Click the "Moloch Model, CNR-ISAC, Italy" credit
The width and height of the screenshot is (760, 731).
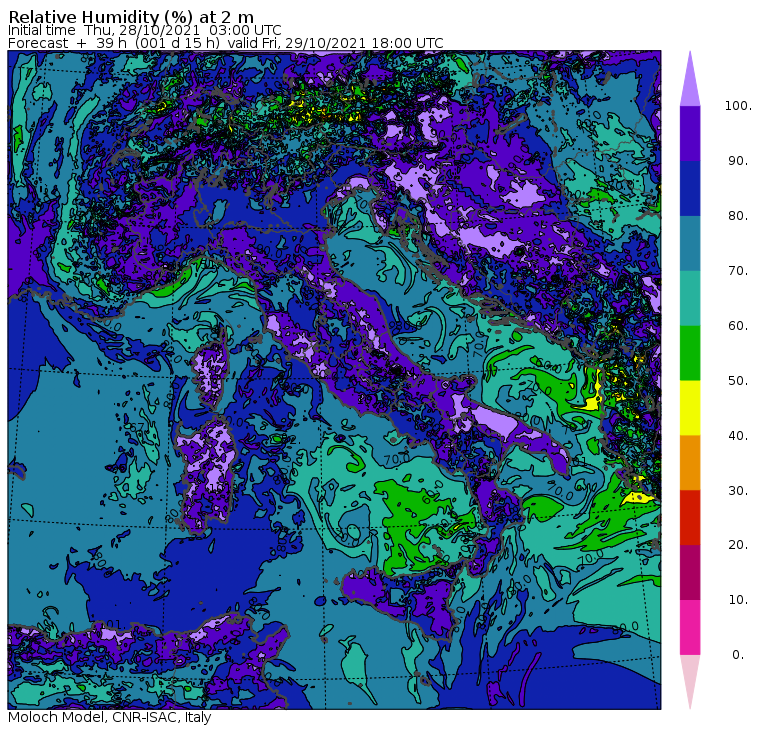coord(110,717)
